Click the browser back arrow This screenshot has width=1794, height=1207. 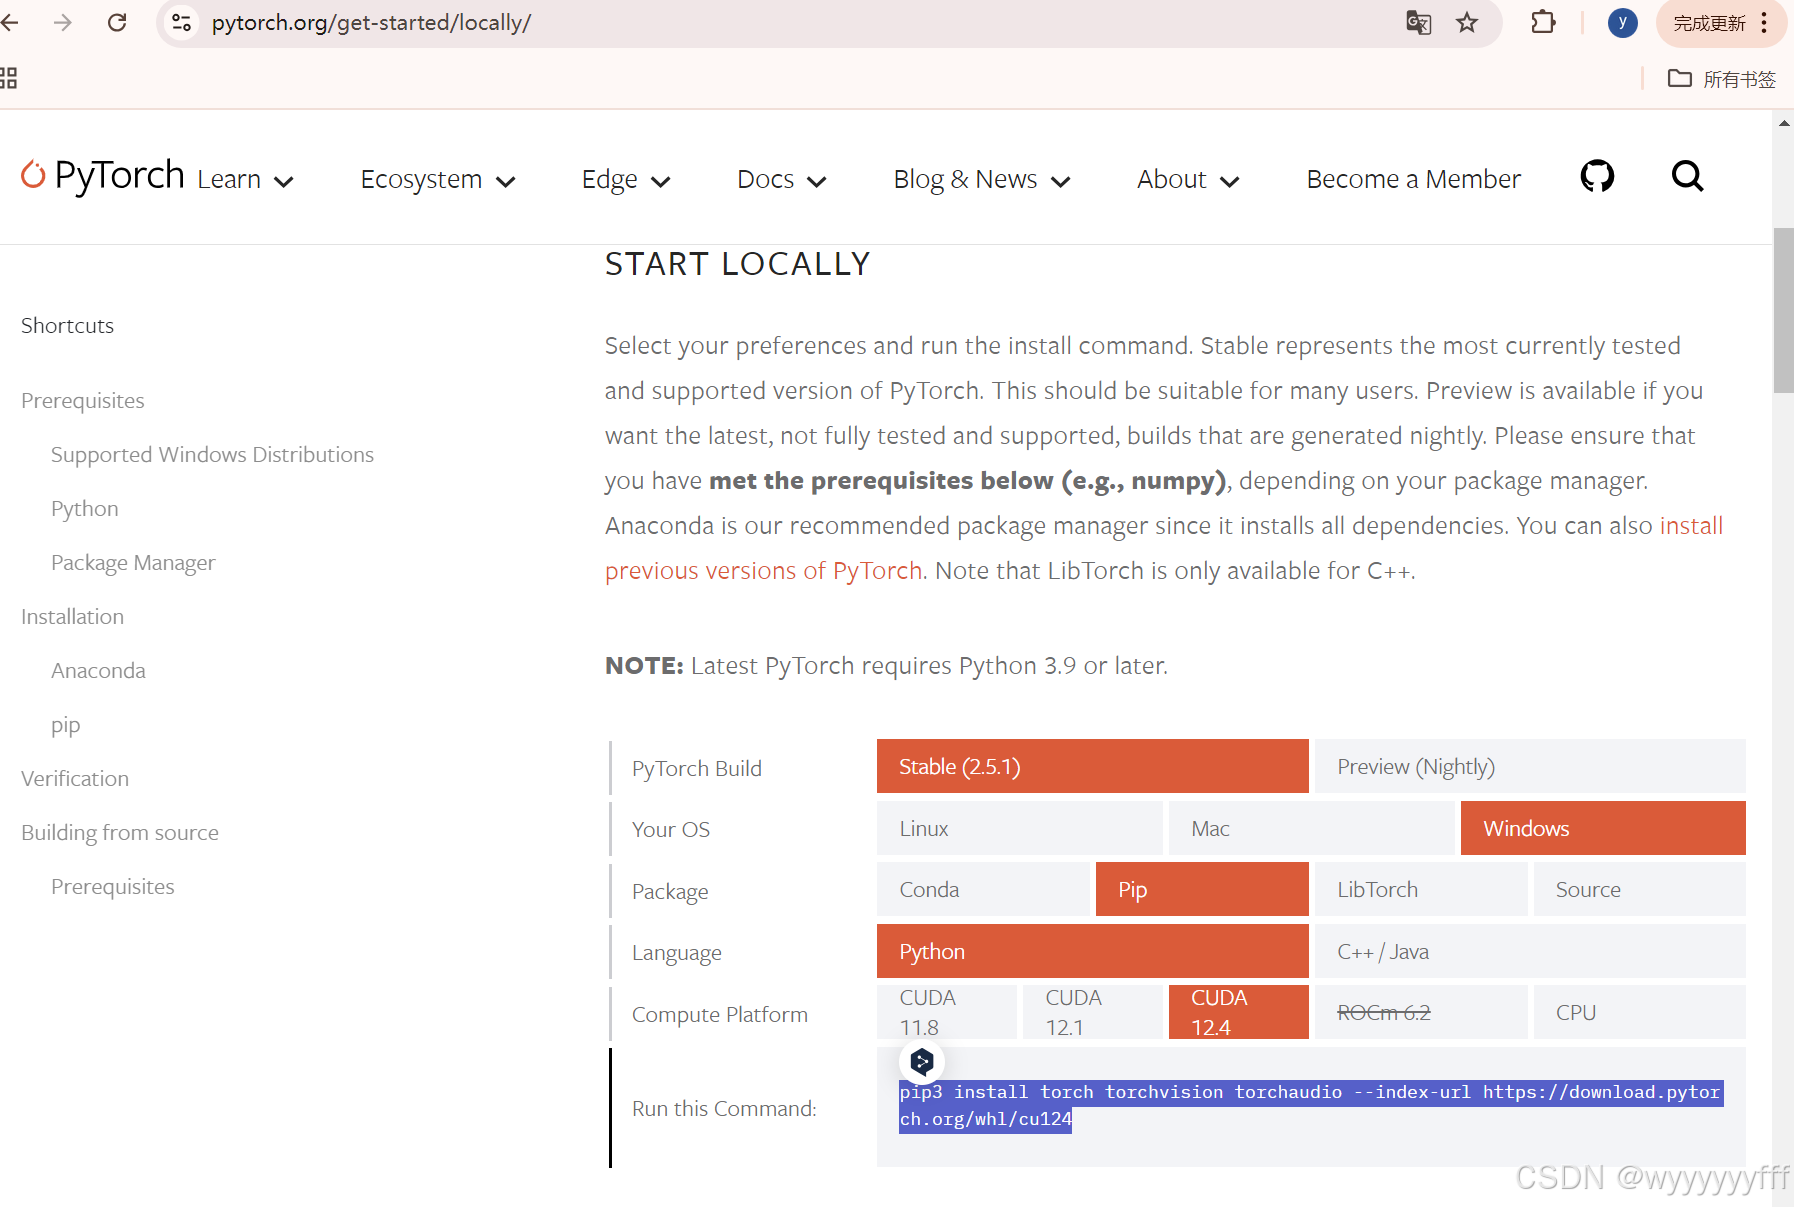10,22
